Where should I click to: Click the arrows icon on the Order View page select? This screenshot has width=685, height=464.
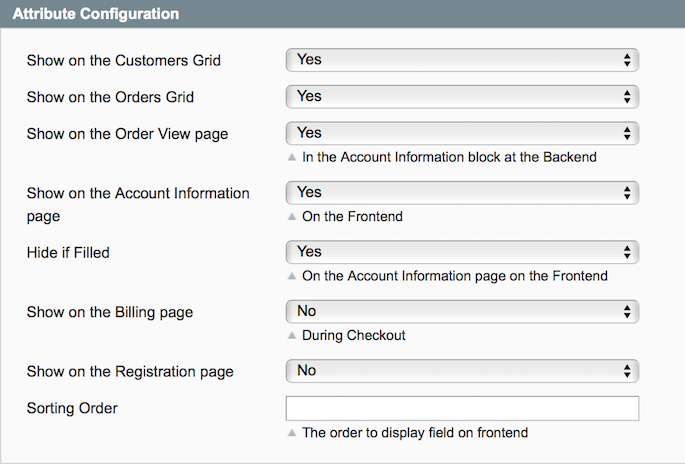click(627, 133)
